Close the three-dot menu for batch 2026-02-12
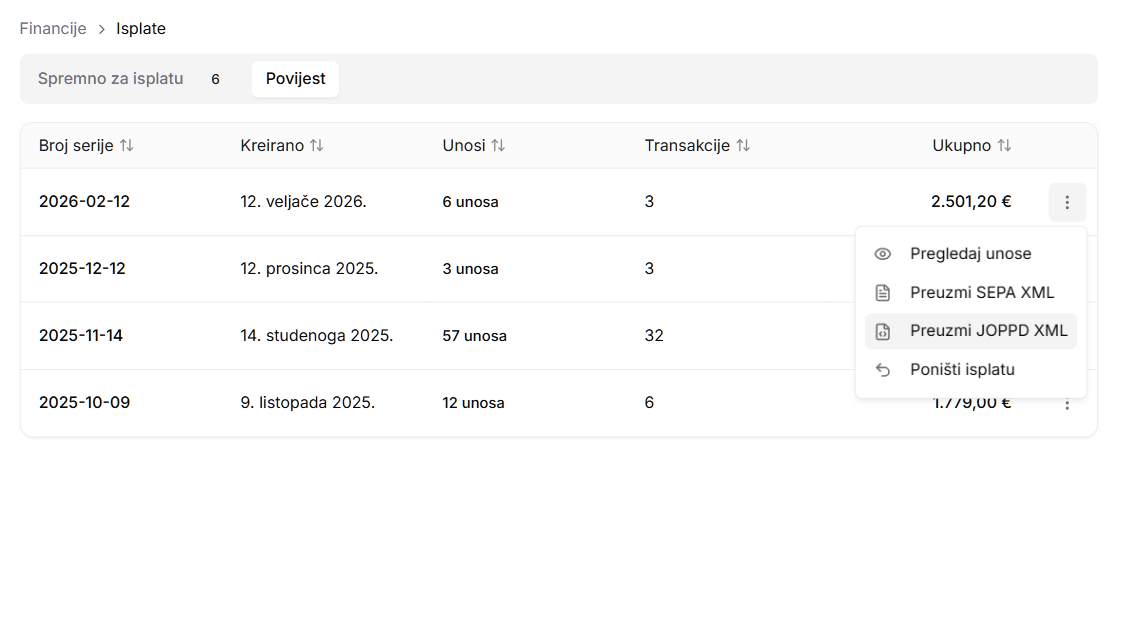This screenshot has width=1122, height=638. pyautogui.click(x=1067, y=202)
